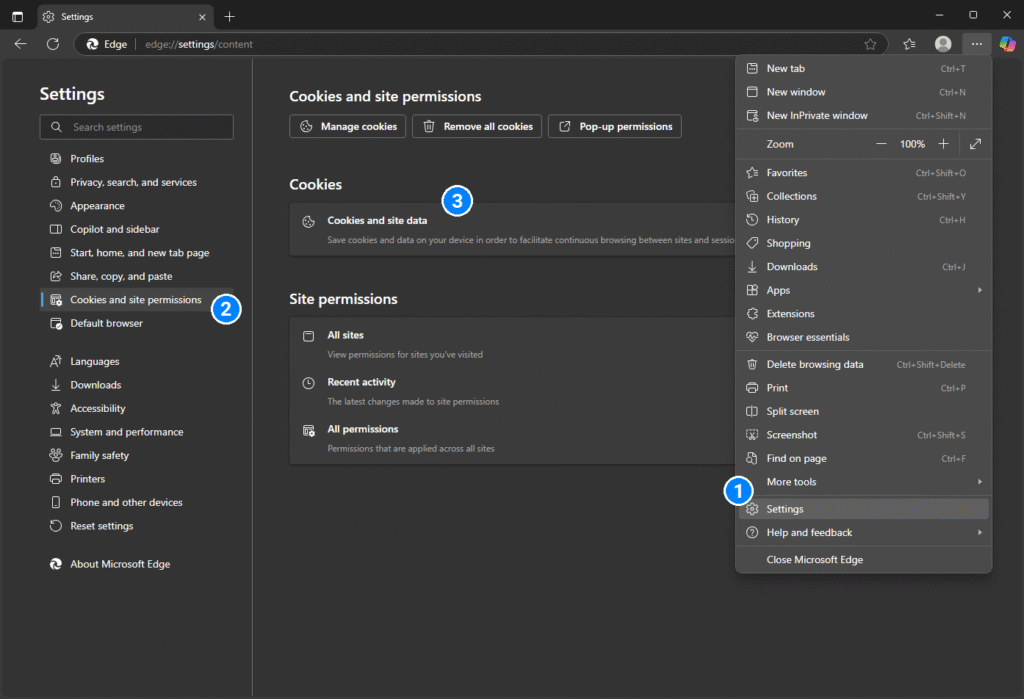
Task: Open the Favorites icon in the toolbar
Action: [x=909, y=44]
